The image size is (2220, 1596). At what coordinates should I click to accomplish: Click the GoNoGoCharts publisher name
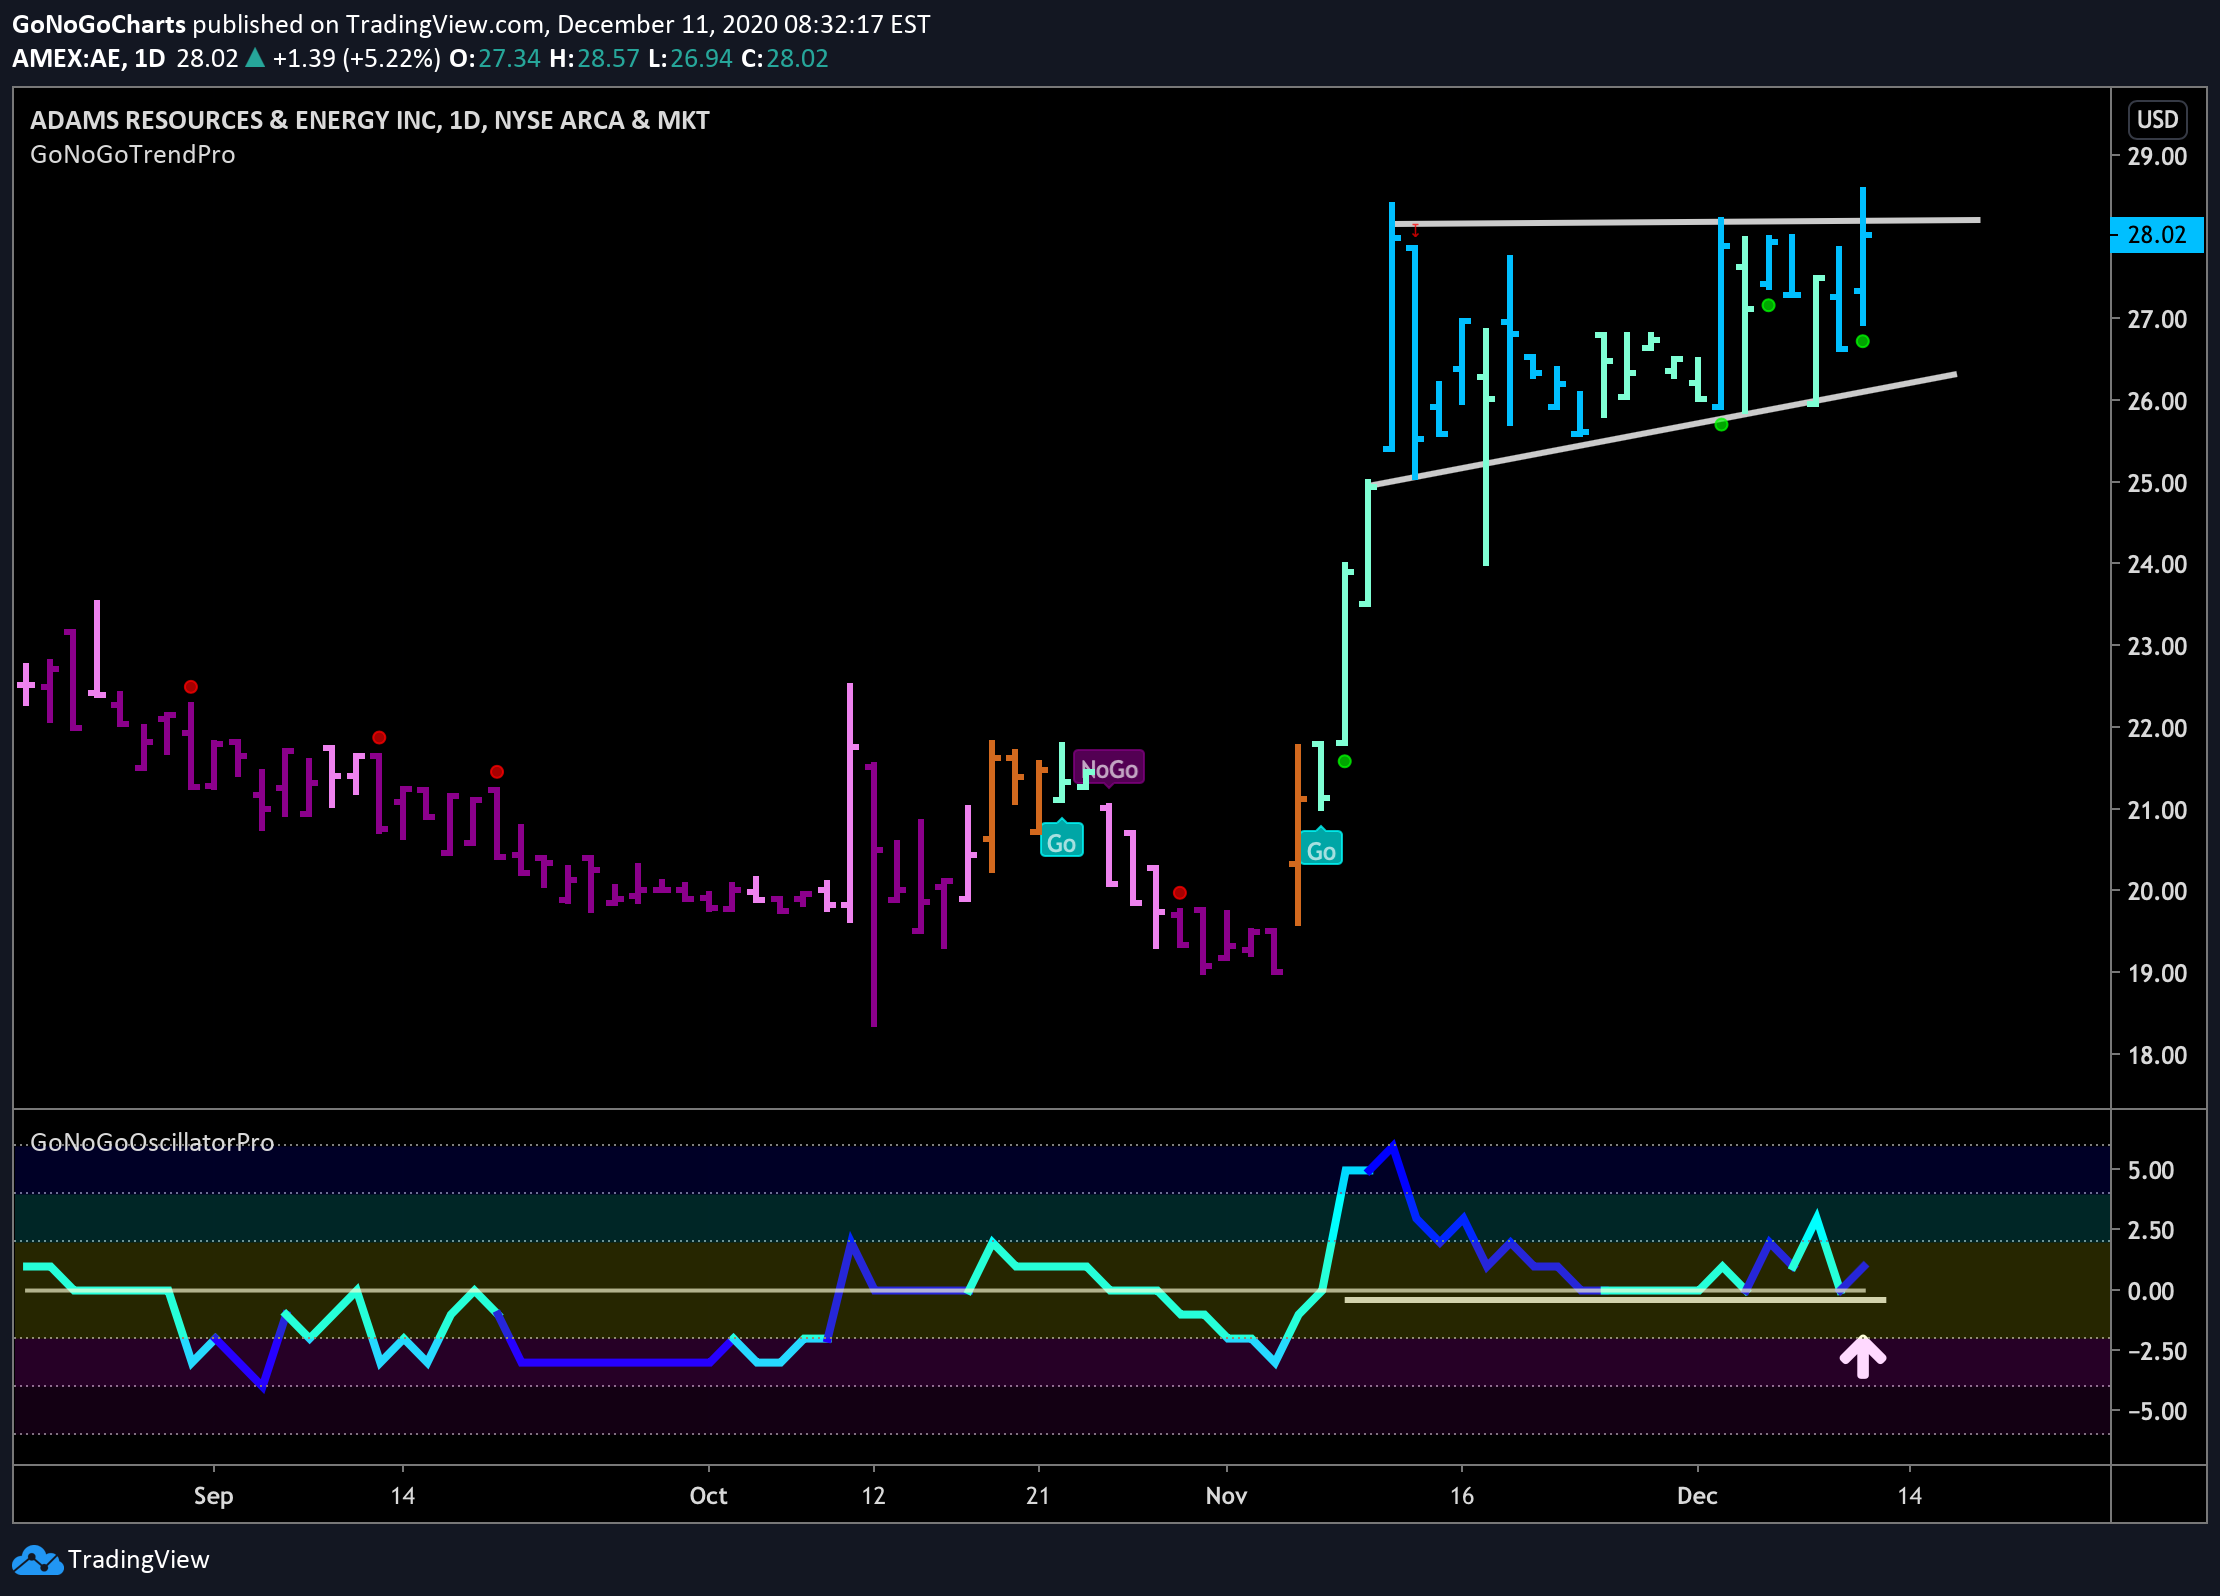click(99, 24)
